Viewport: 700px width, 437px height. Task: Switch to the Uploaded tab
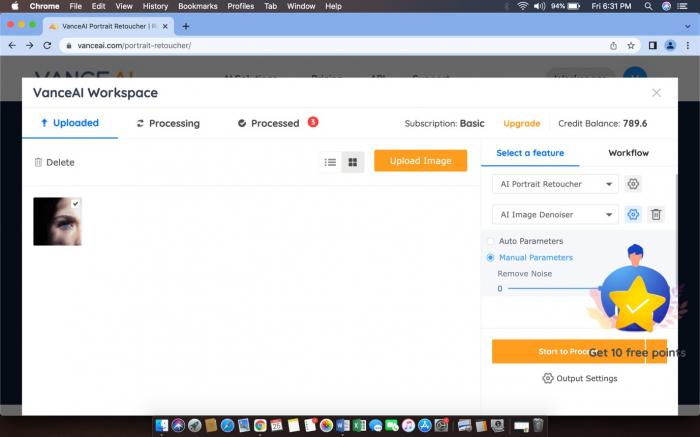(70, 123)
